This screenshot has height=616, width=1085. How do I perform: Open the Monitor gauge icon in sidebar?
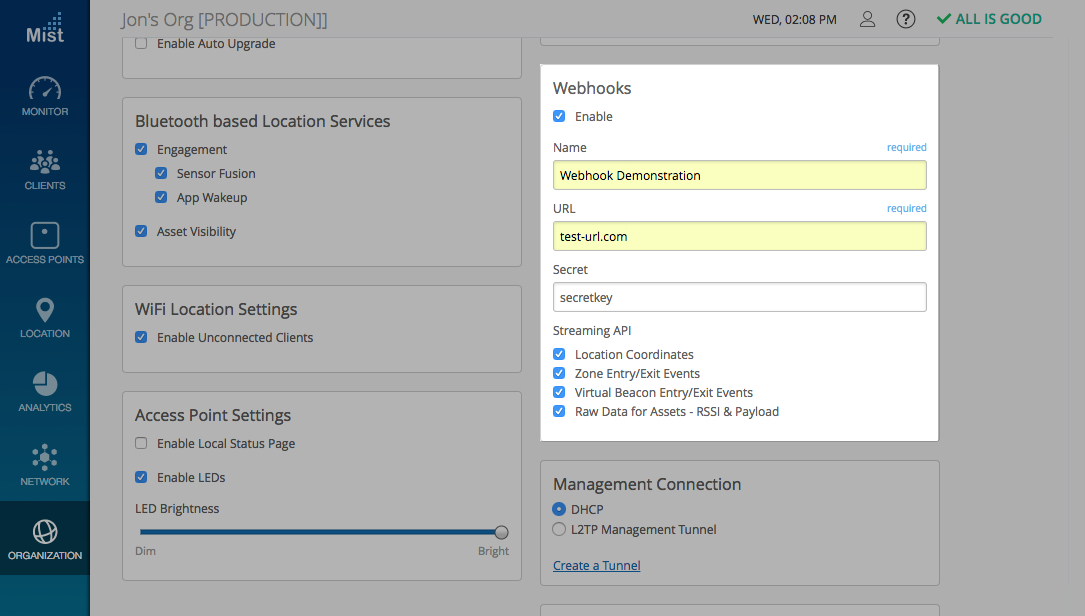tap(45, 90)
